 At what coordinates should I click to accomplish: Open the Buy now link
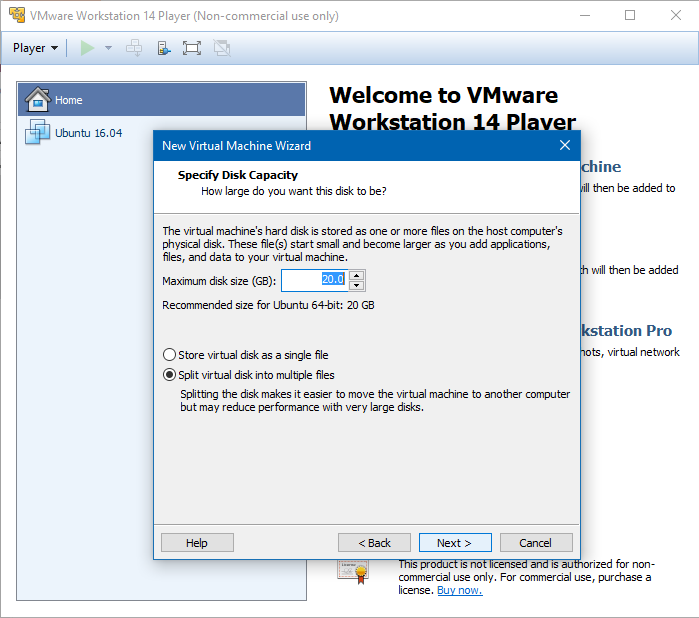(x=460, y=590)
